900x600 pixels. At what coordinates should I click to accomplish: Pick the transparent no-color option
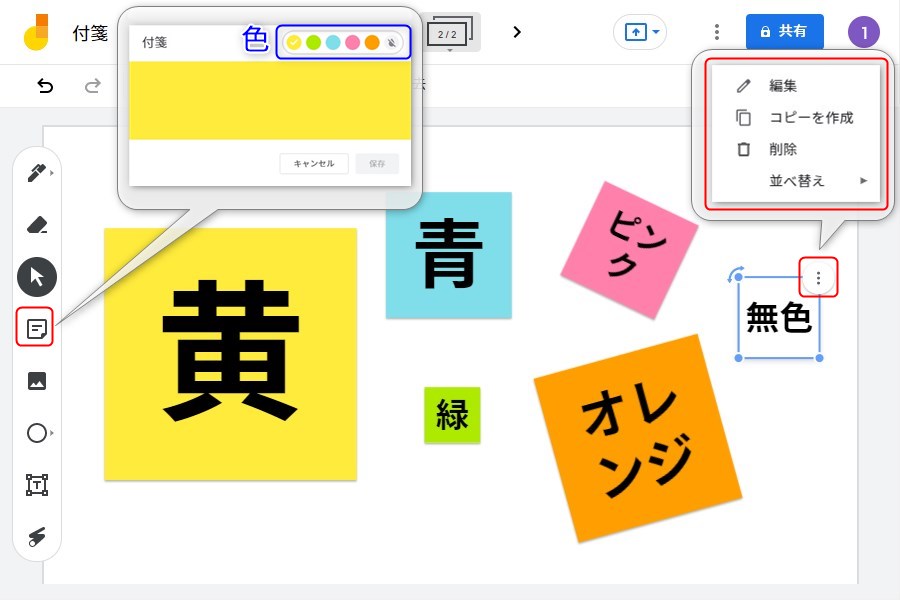pos(392,42)
